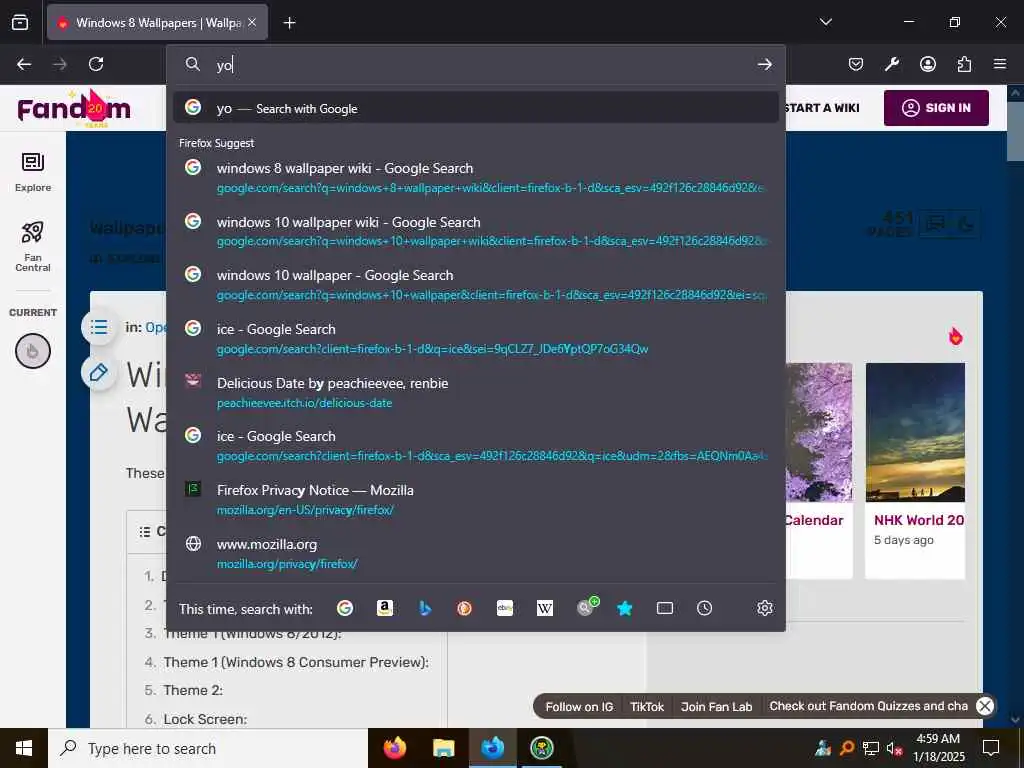Click the START A WIKI link
The image size is (1024, 768).
point(822,108)
